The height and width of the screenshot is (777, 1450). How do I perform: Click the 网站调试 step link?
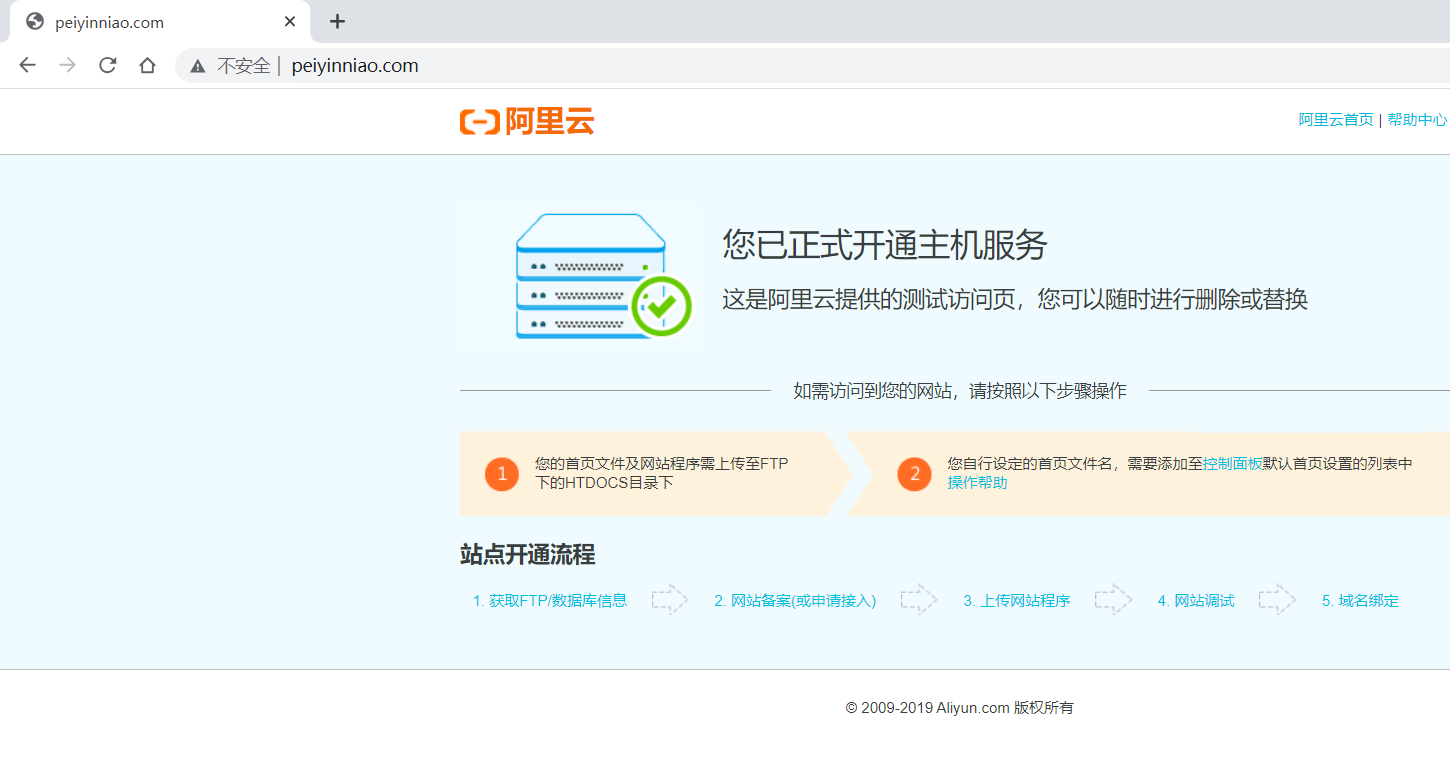point(1196,600)
